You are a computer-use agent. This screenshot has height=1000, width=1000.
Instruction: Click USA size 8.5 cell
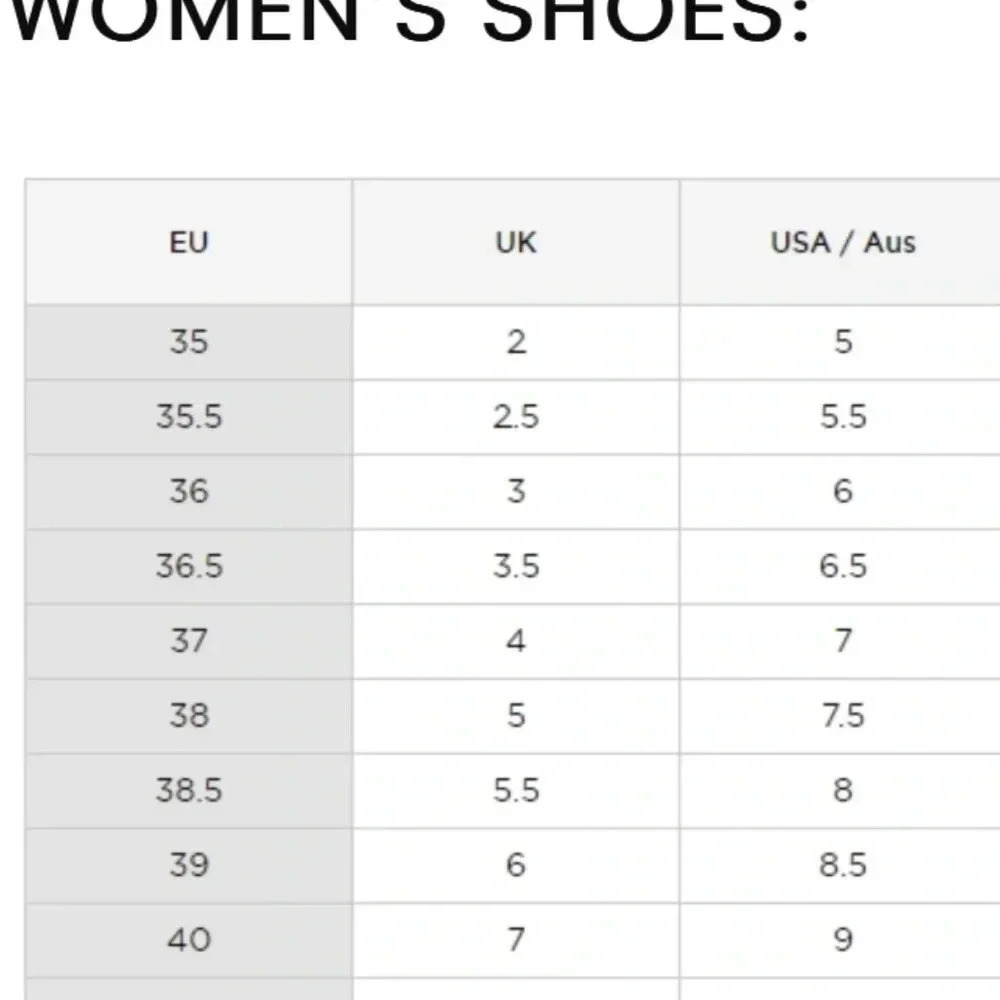841,865
